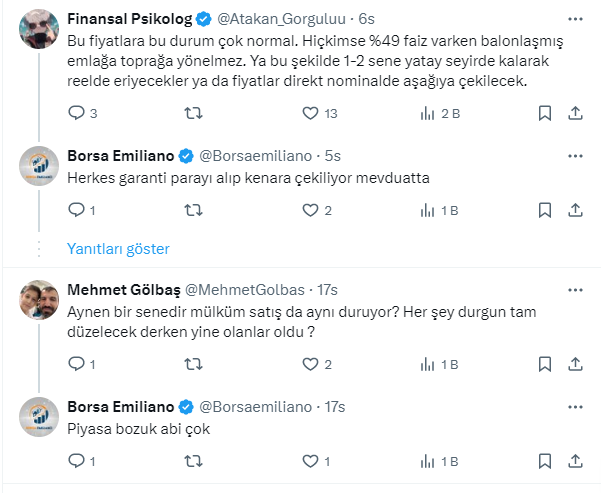This screenshot has width=601, height=493.
Task: Retweet the Finansal Psikolog post
Action: [195, 114]
